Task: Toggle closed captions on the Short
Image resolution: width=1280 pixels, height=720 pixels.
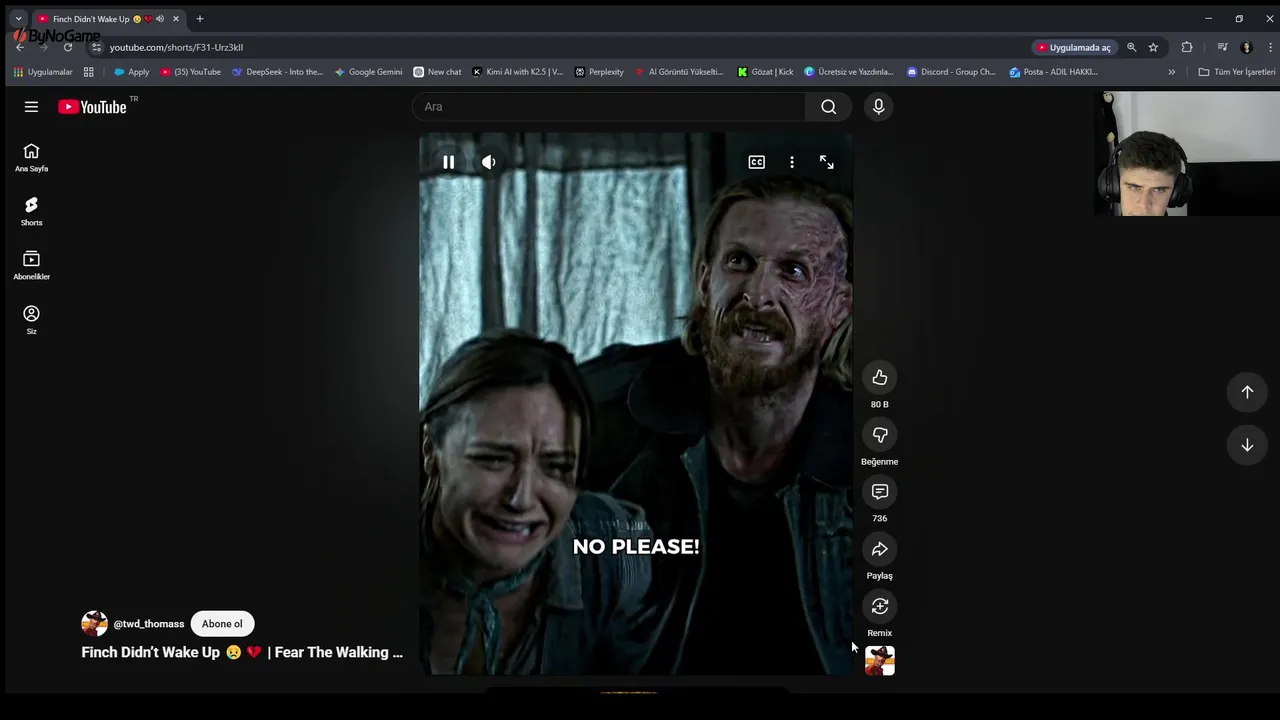Action: click(757, 162)
